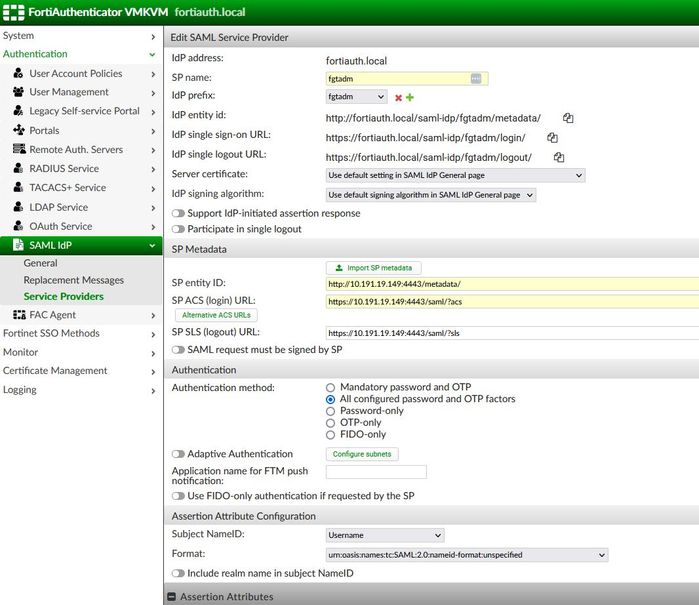Add a new IdP prefix with green plus
699x605 pixels.
point(410,97)
